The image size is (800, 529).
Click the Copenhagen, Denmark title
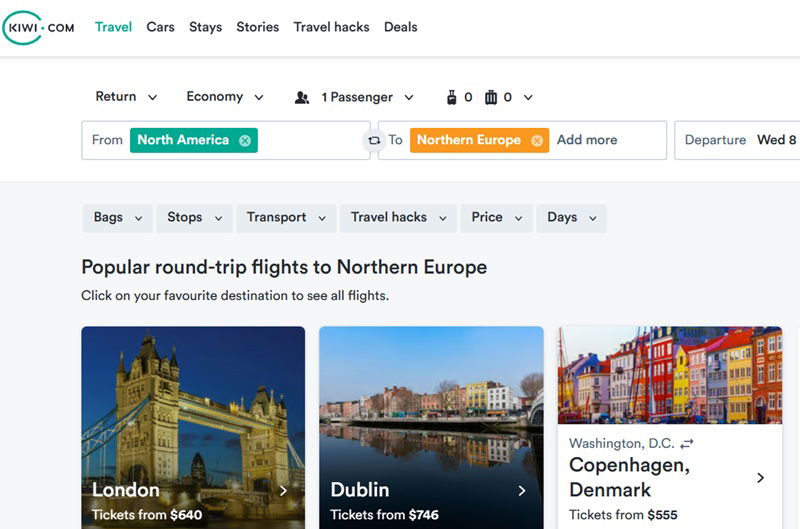(x=630, y=477)
